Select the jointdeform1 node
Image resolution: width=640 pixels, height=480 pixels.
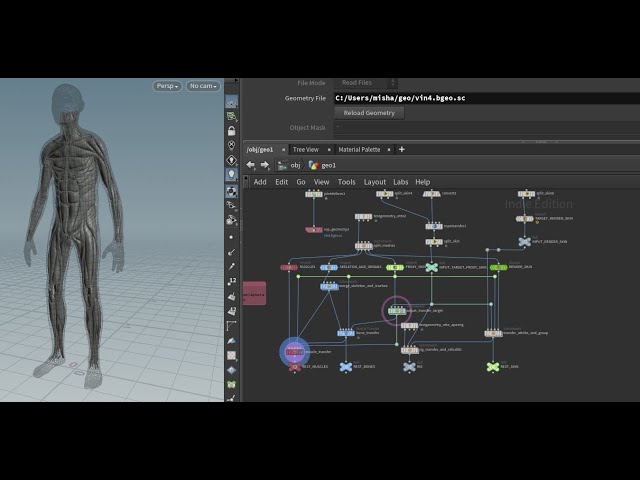[314, 194]
